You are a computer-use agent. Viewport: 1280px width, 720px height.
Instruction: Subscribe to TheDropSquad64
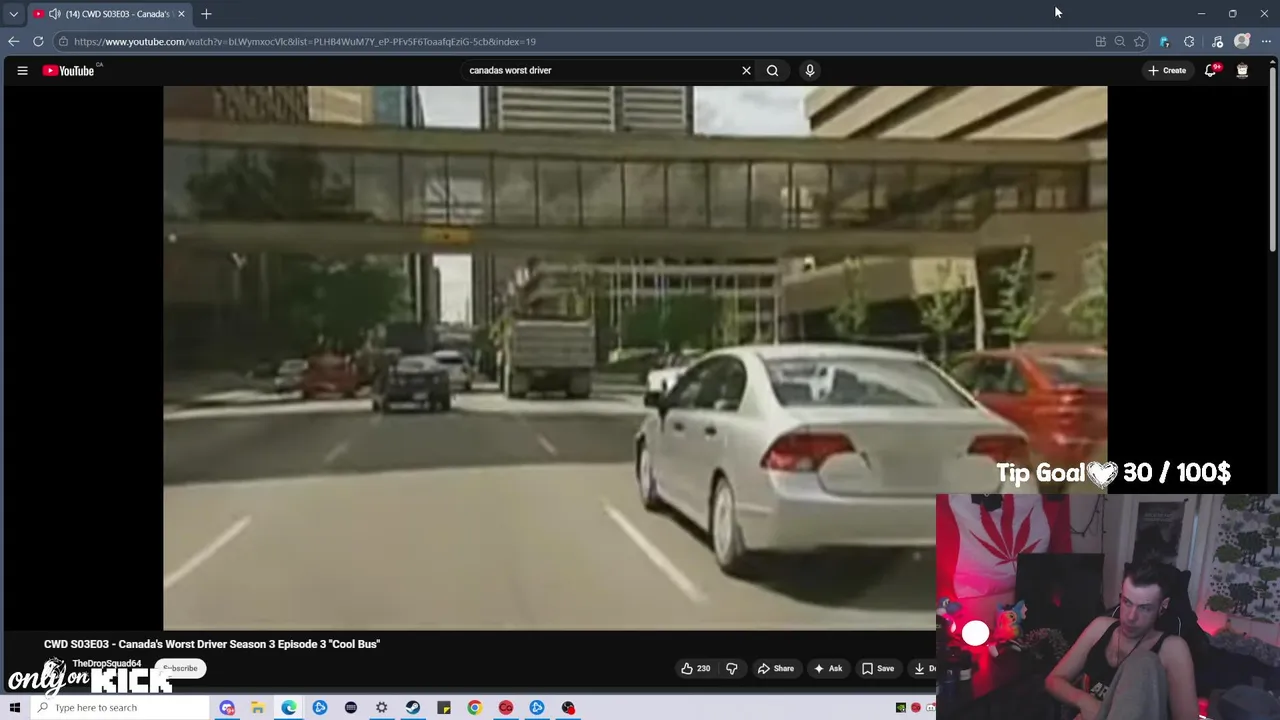[181, 668]
